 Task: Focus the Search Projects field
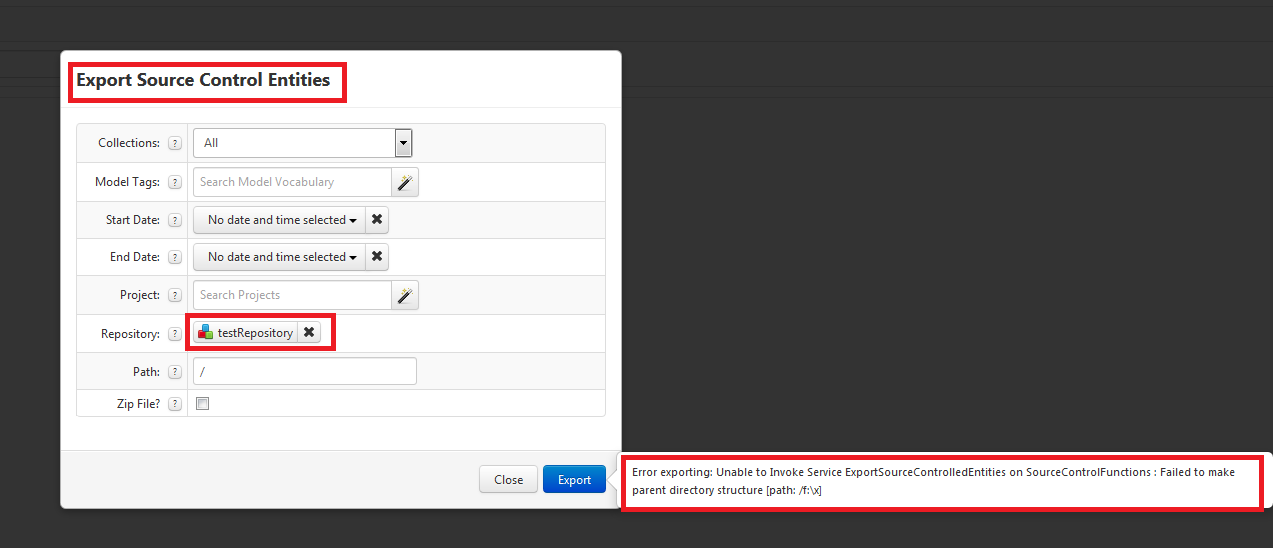[292, 295]
